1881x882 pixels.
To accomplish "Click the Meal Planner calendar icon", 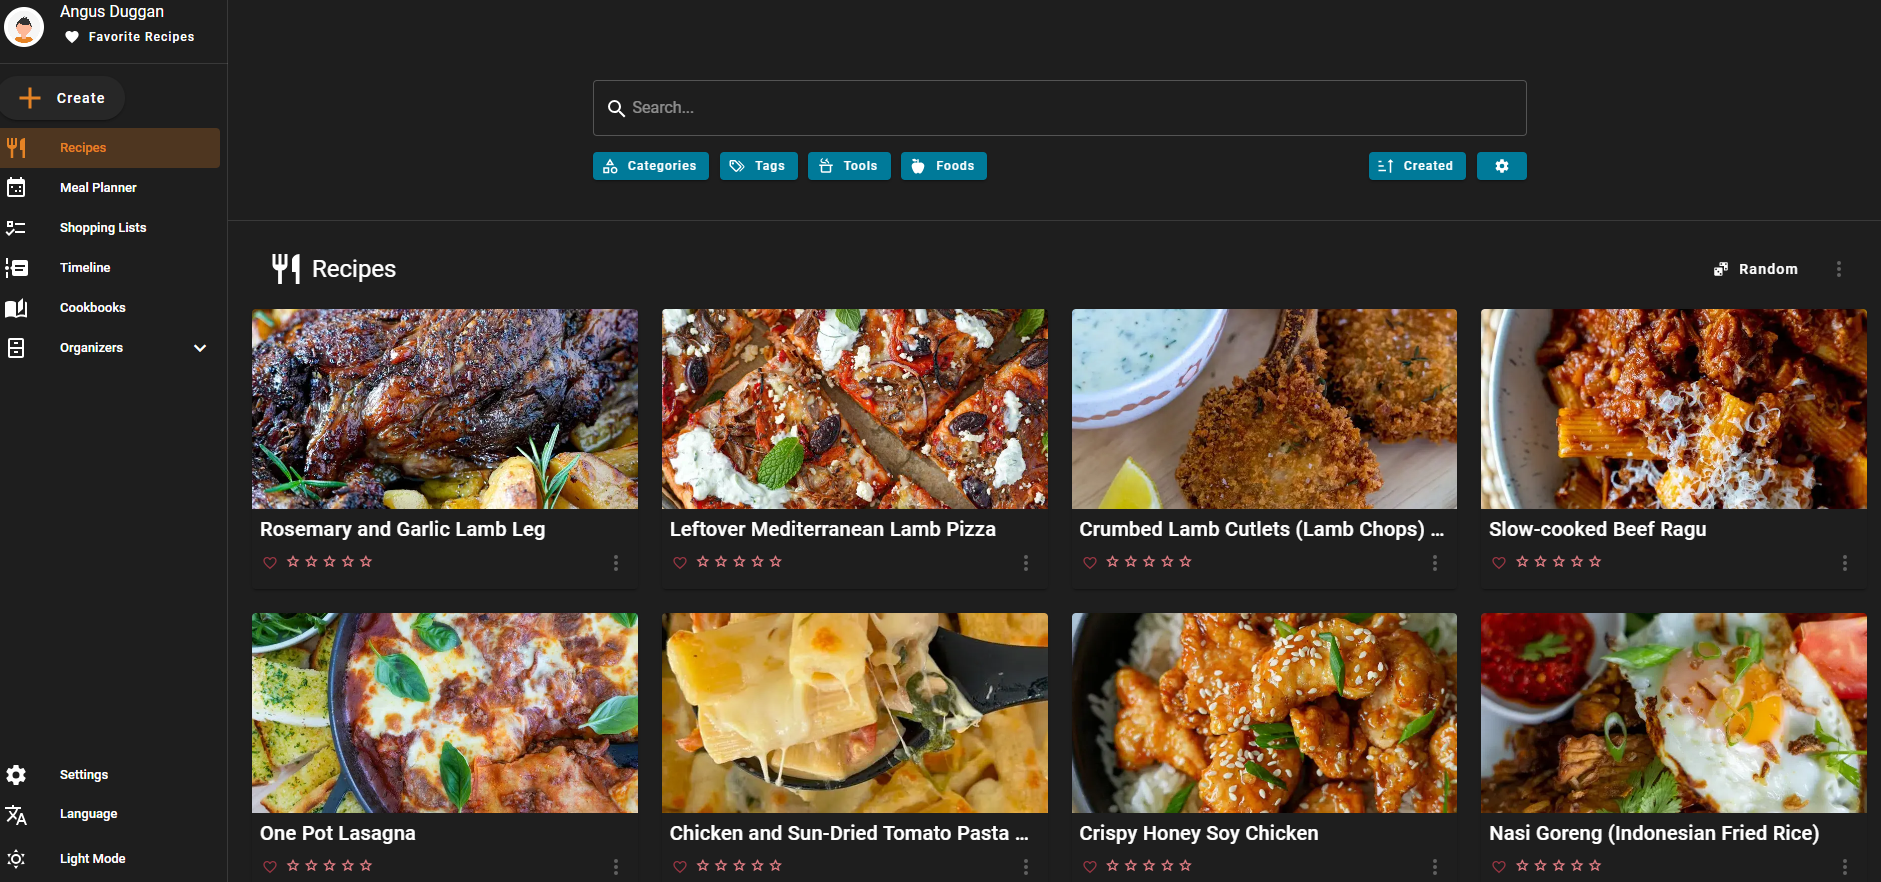I will pos(16,188).
